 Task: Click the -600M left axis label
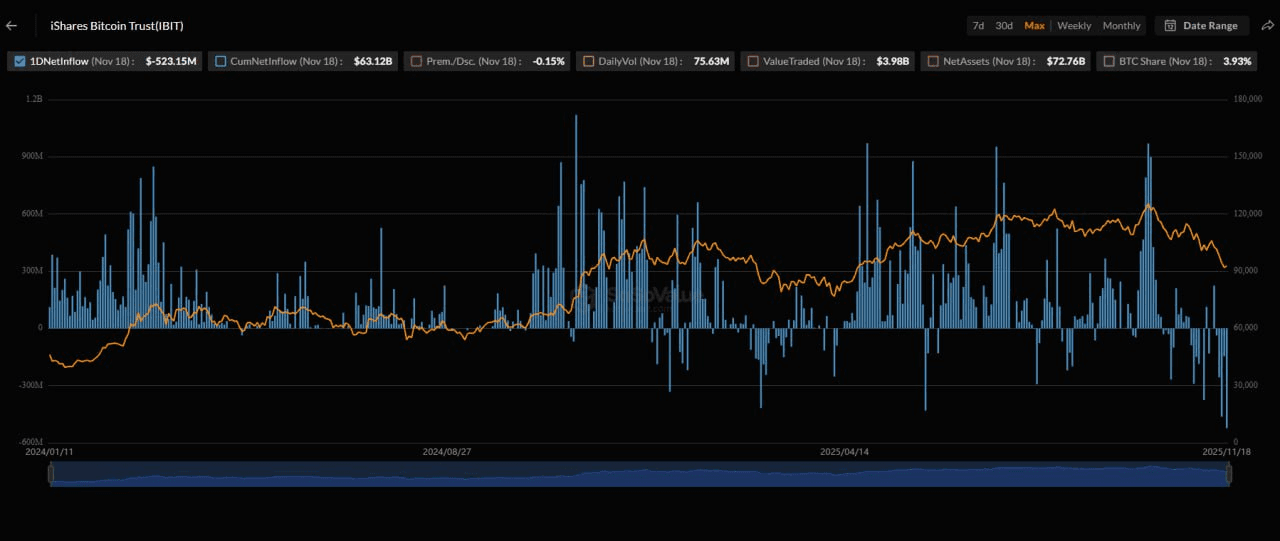pos(31,442)
